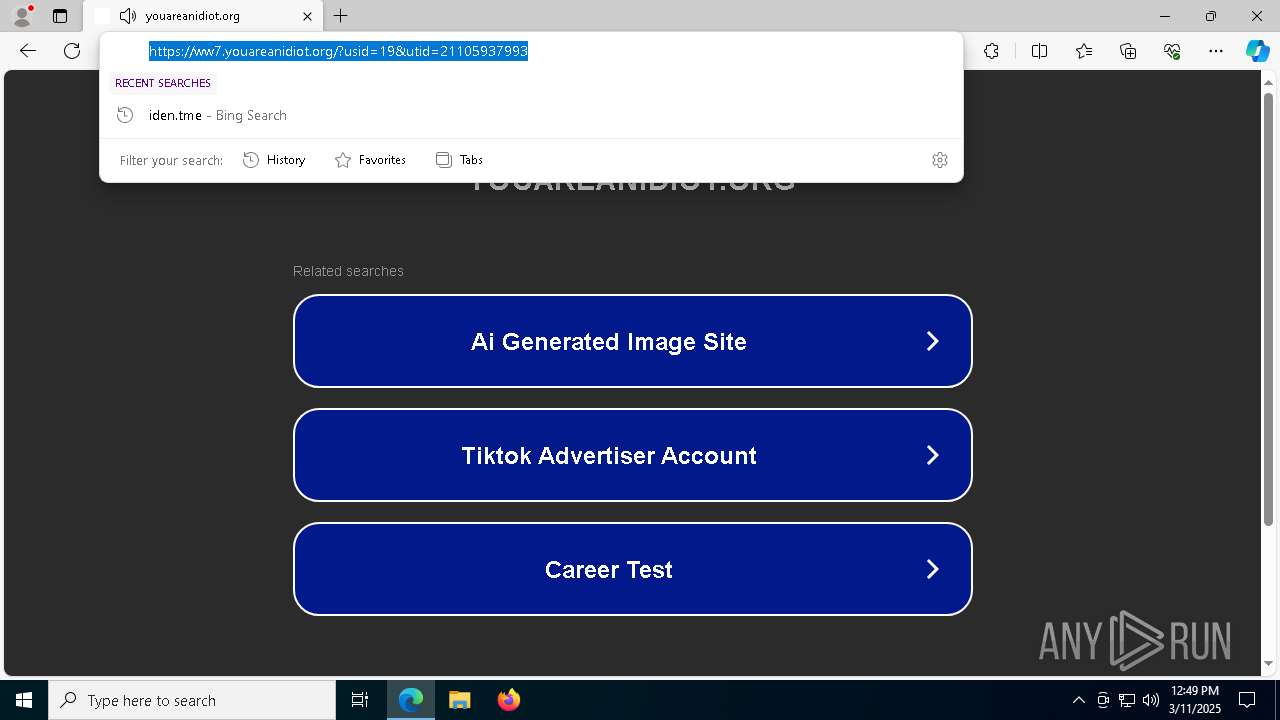
Task: Open Tiktok Advertiser Account link
Action: tap(633, 455)
